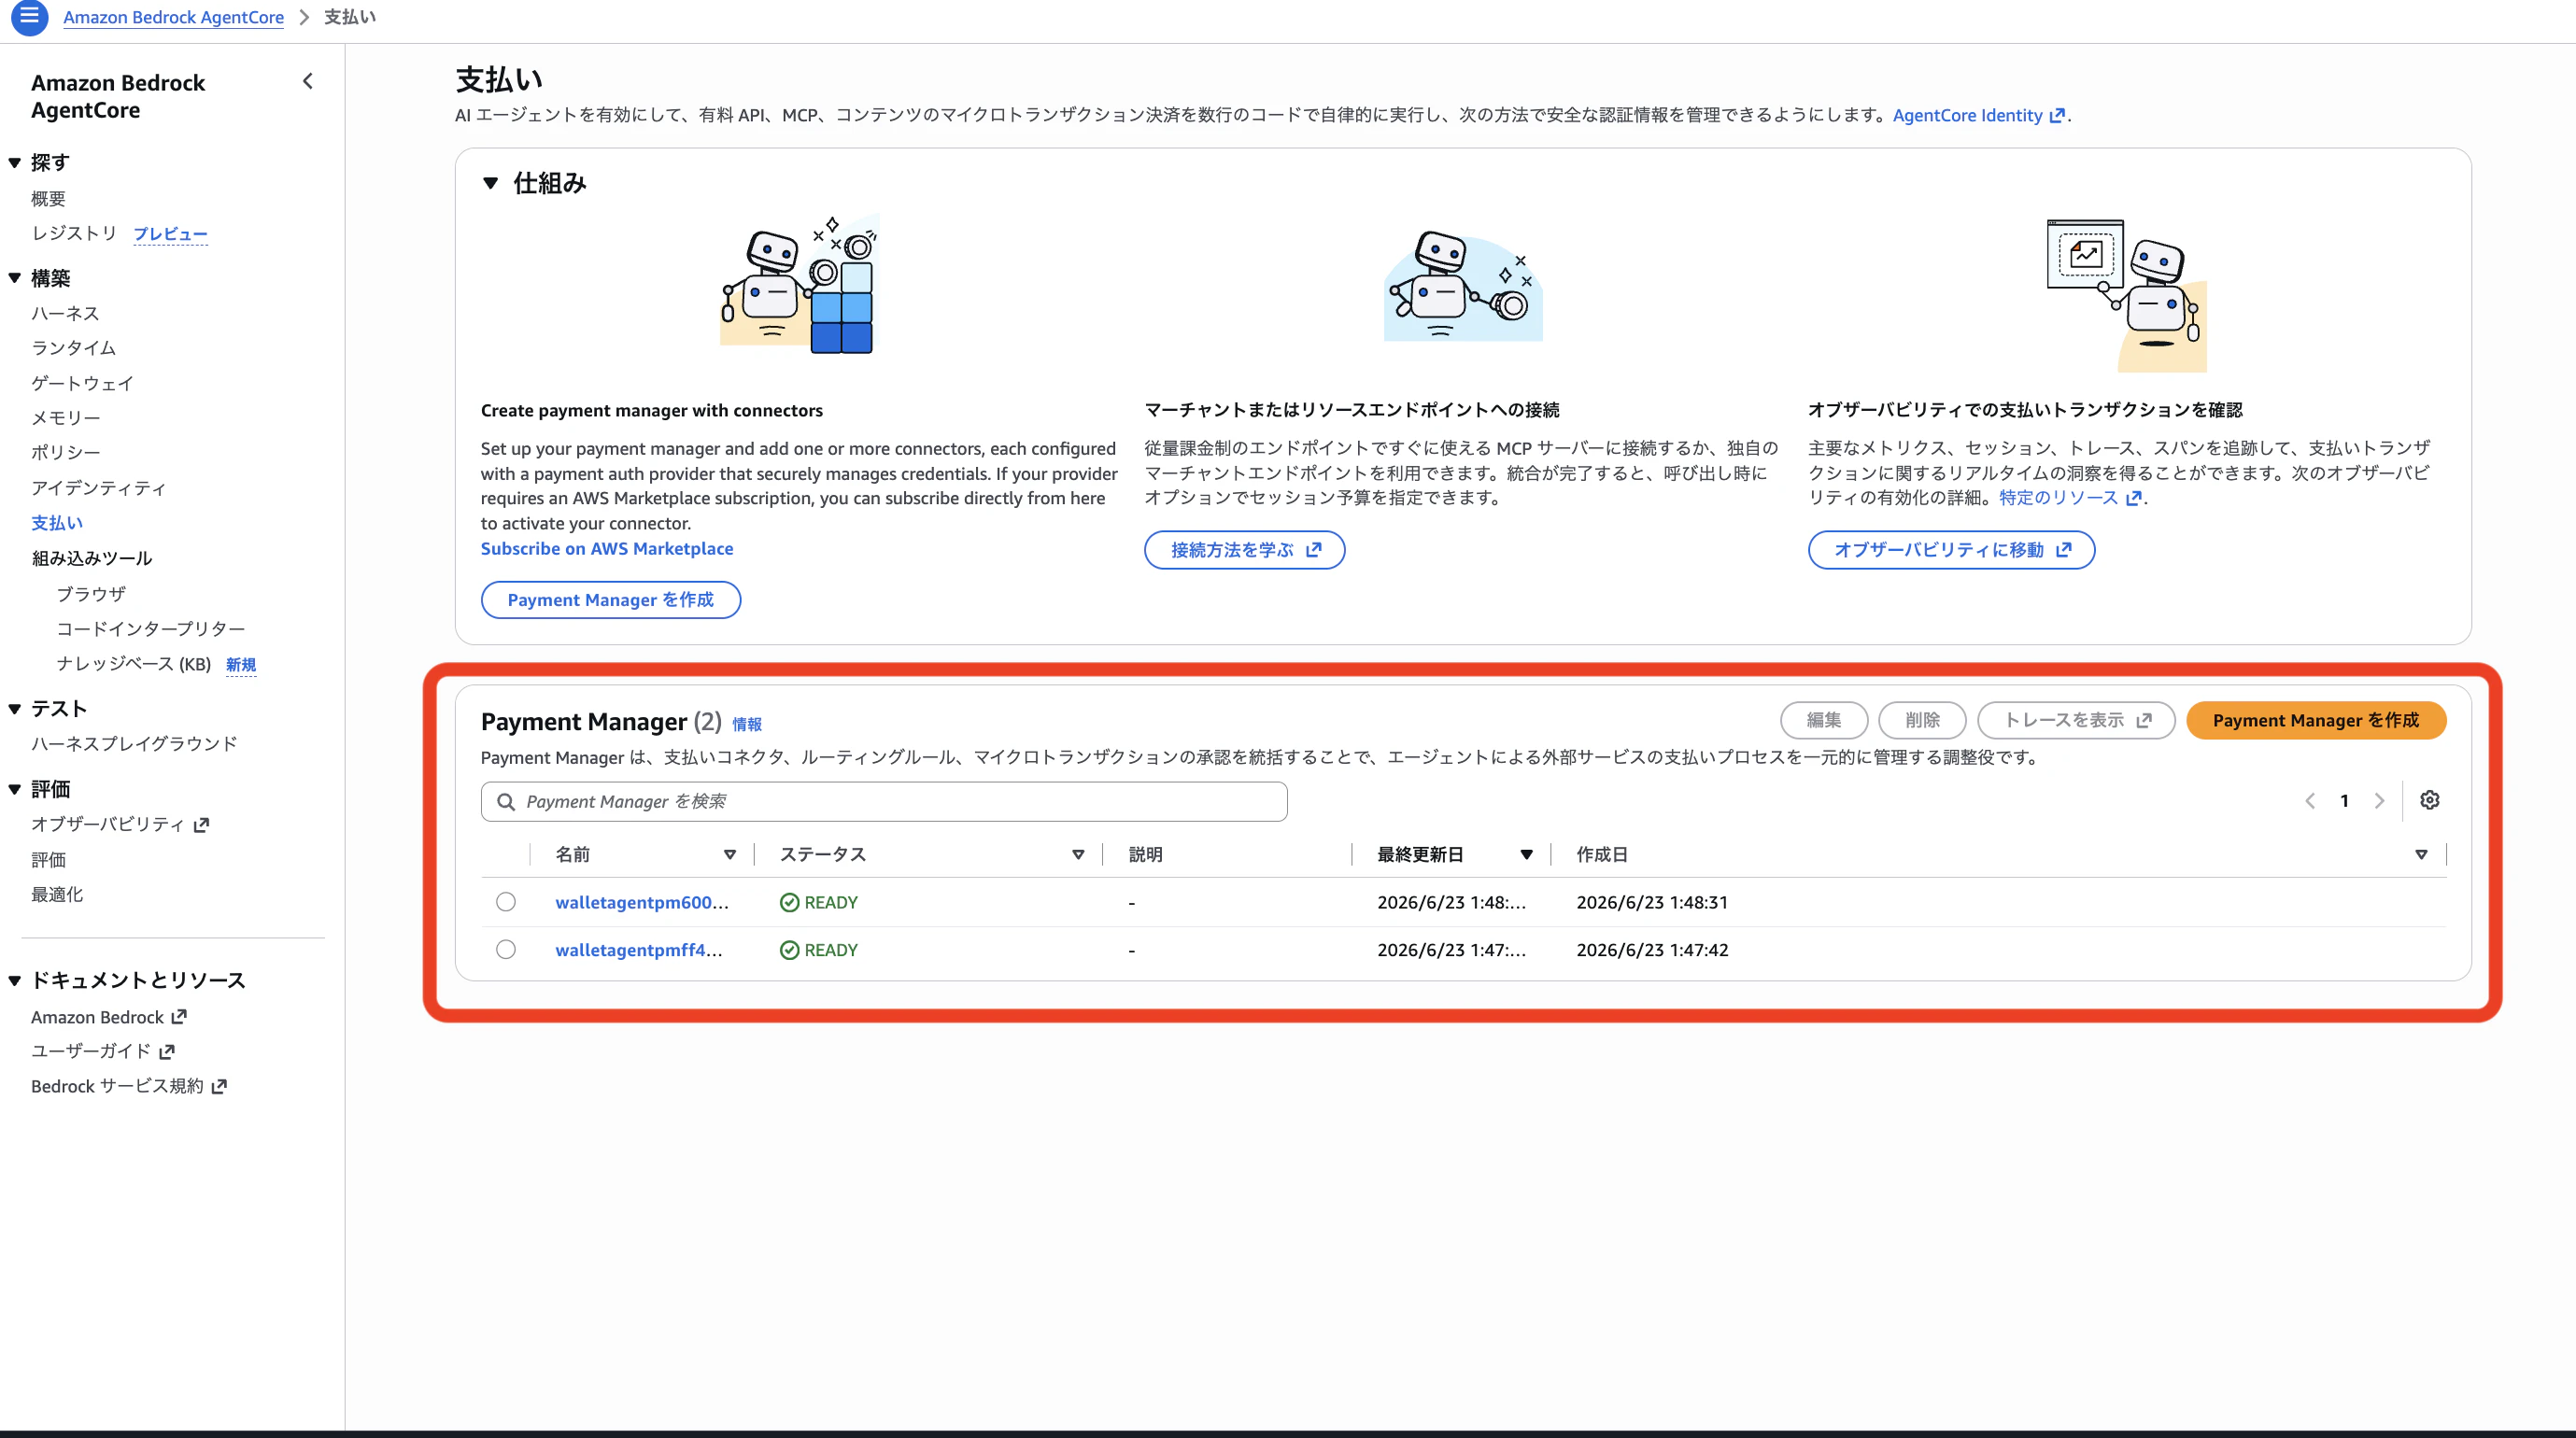Click 情報 link next to Payment Manager
This screenshot has height=1438, width=2576.
pyautogui.click(x=746, y=725)
